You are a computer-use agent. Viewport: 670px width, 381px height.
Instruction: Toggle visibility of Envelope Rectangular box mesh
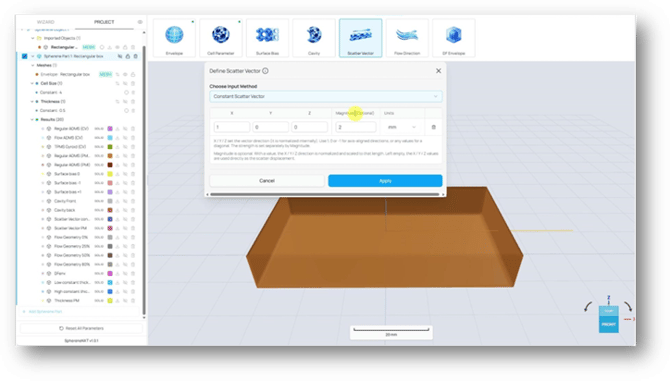click(x=125, y=74)
